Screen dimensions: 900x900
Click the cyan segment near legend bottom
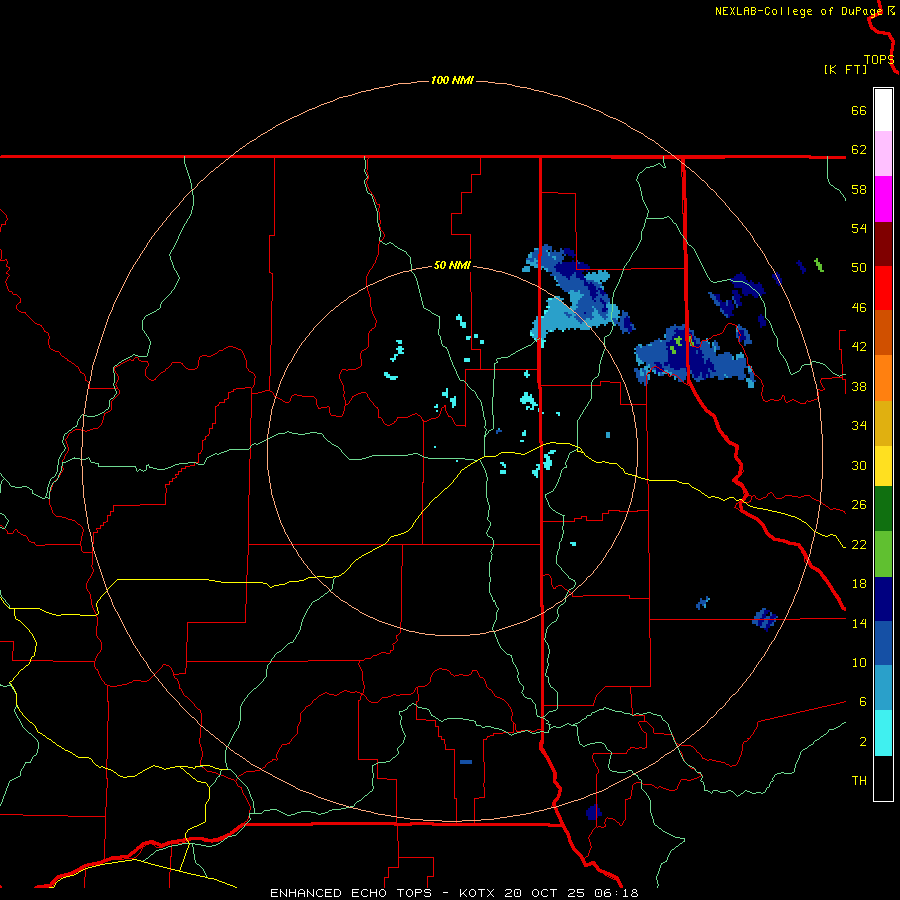883,733
